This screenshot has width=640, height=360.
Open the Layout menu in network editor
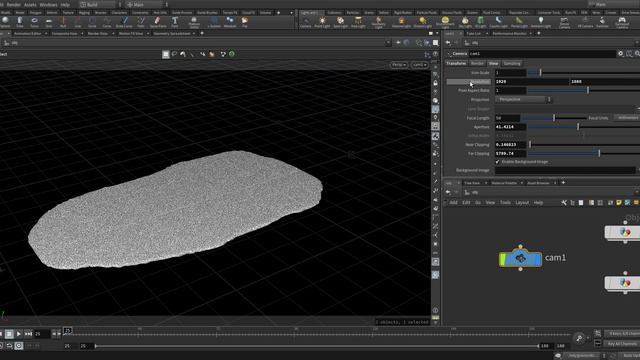[522, 202]
